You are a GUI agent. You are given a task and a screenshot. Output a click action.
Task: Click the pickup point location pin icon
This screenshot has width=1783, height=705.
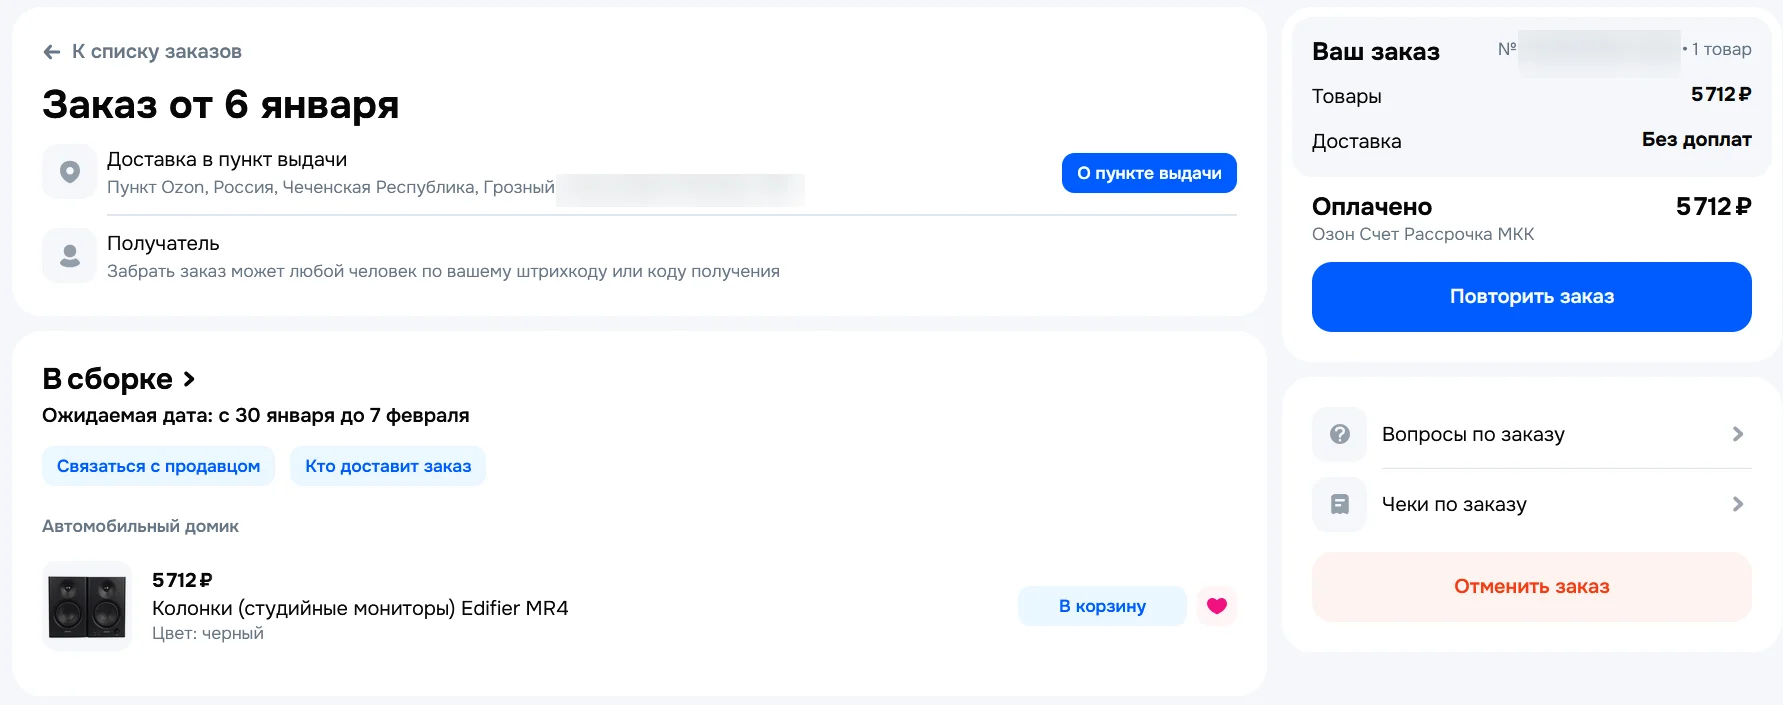(70, 172)
